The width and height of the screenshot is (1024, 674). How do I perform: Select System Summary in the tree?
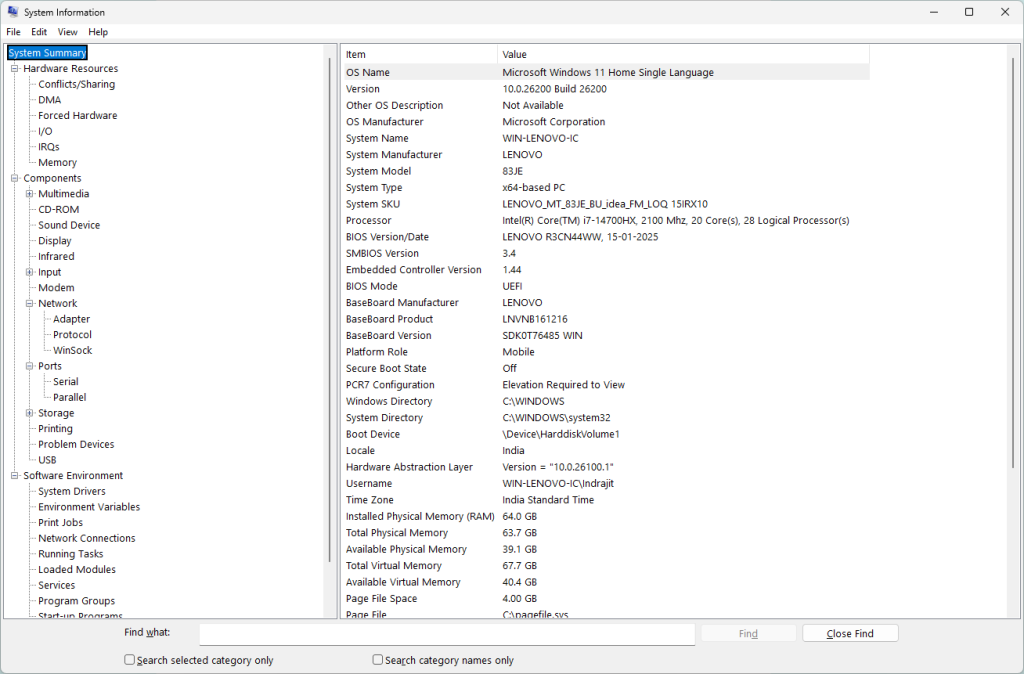pos(47,53)
